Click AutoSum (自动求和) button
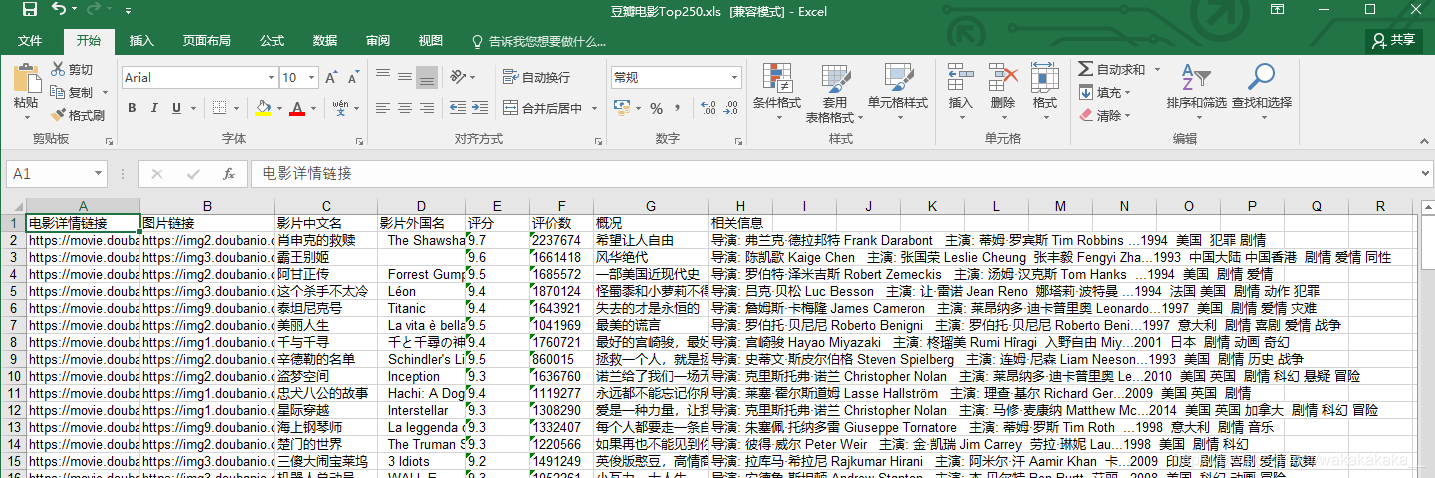 tap(1111, 70)
